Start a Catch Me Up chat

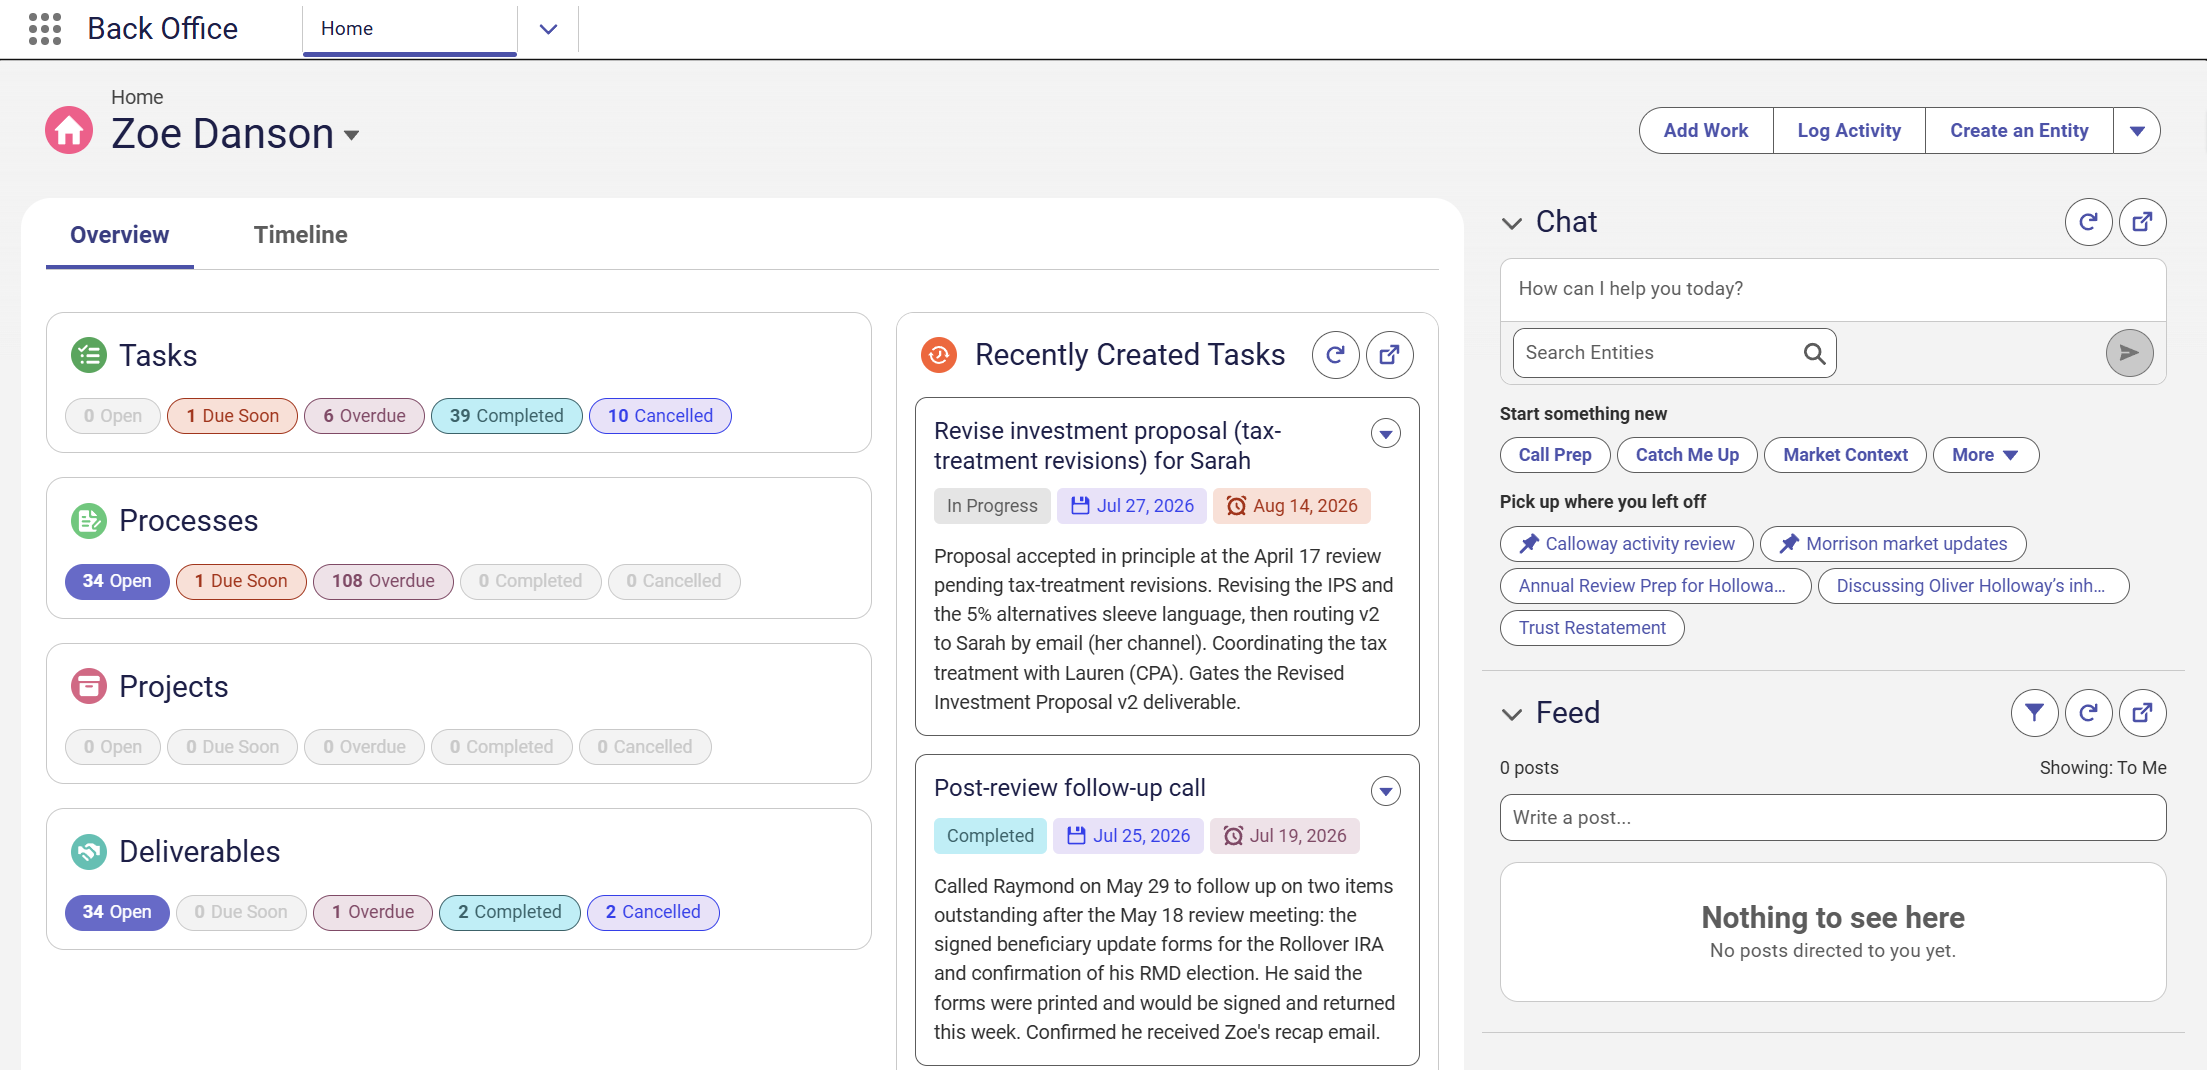click(1687, 455)
